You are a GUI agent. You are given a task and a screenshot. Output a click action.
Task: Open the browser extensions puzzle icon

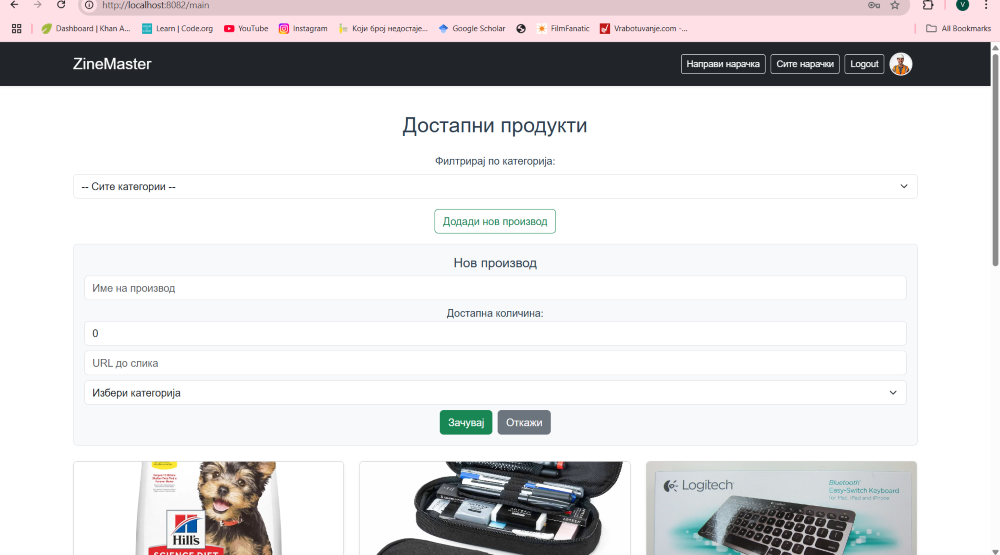(x=928, y=5)
